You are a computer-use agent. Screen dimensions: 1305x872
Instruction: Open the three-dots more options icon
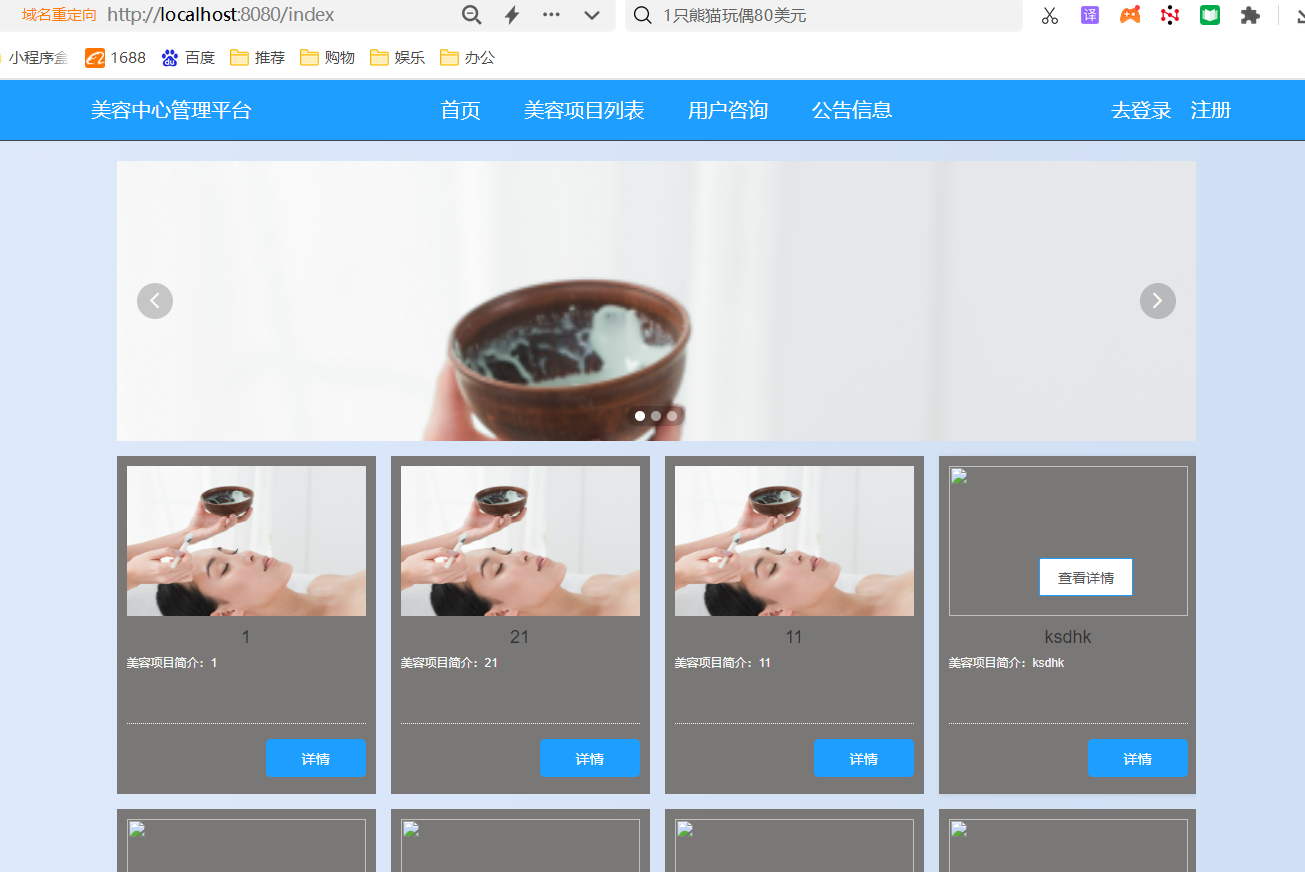[551, 15]
